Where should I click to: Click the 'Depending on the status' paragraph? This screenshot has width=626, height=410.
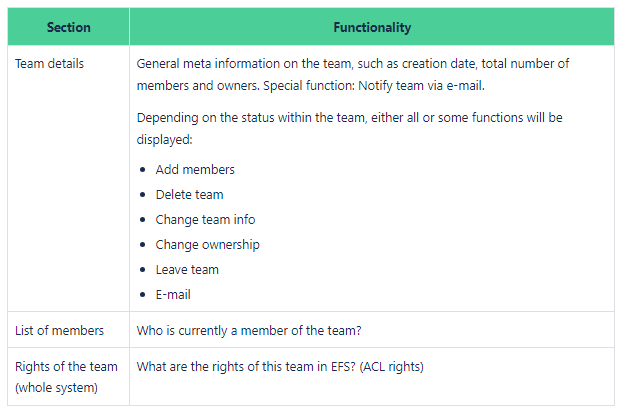click(349, 129)
